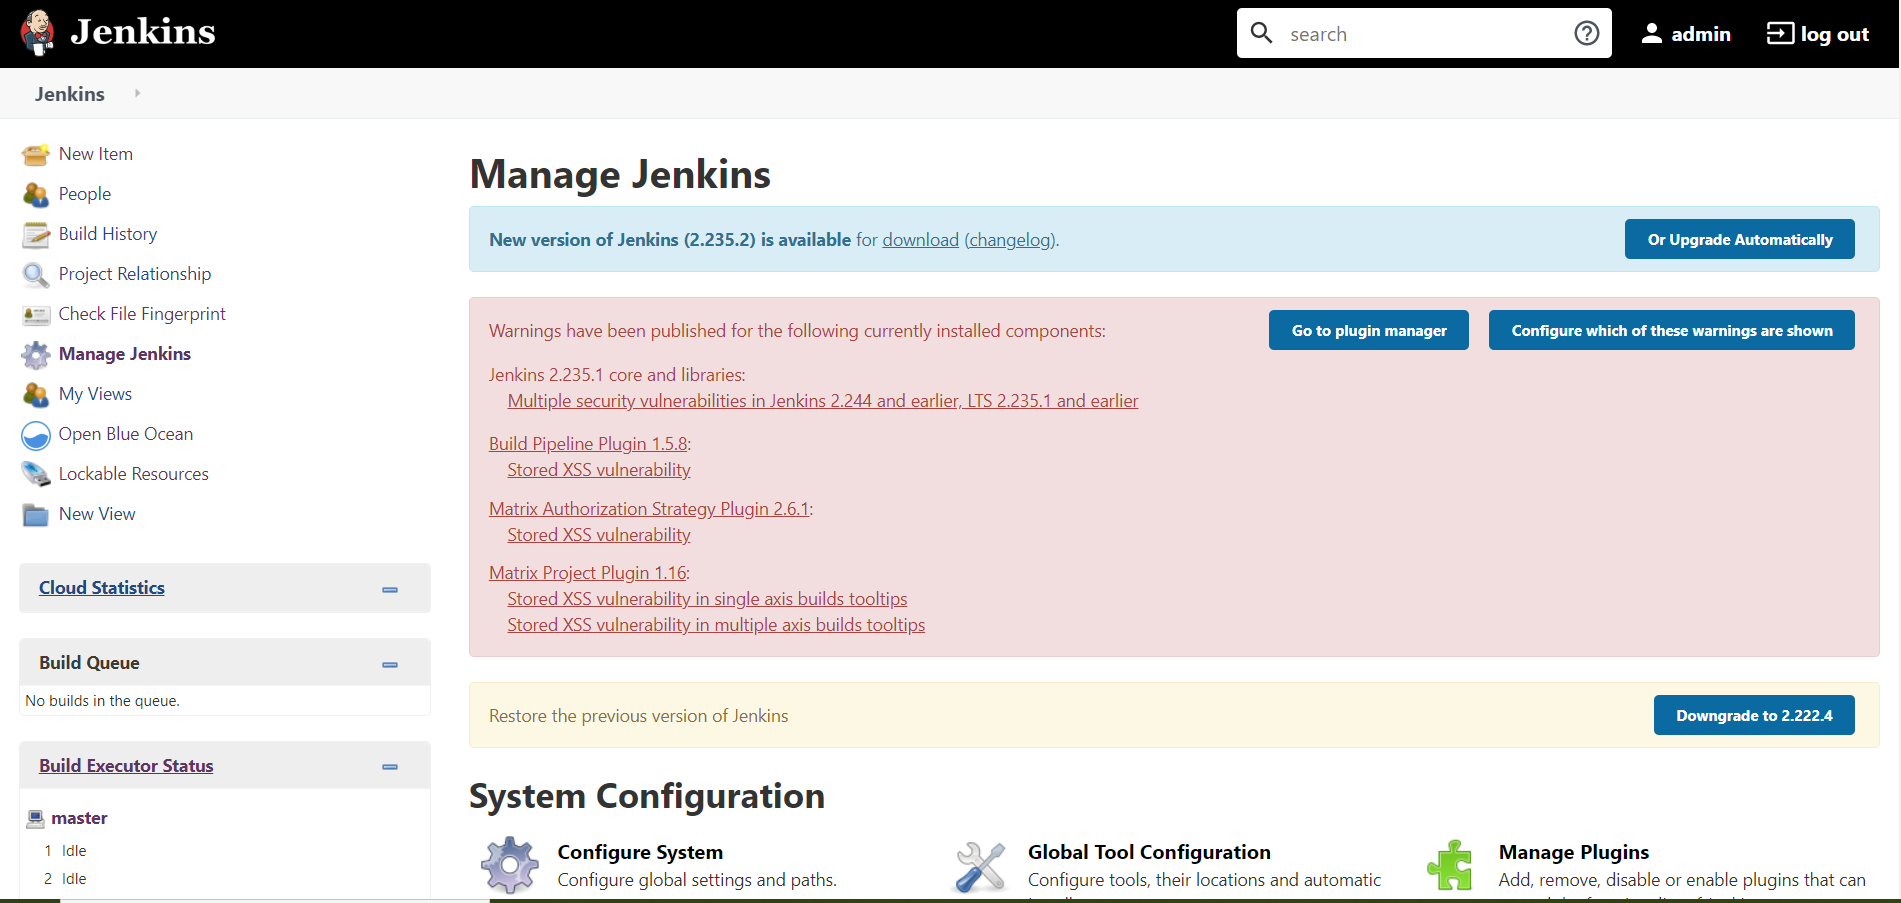This screenshot has width=1901, height=903.
Task: Open Lockable Resources from sidebar
Action: [134, 474]
